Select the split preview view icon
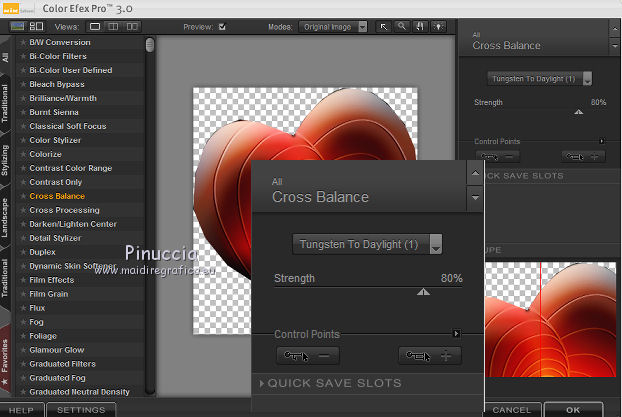This screenshot has height=417, width=622. (113, 27)
